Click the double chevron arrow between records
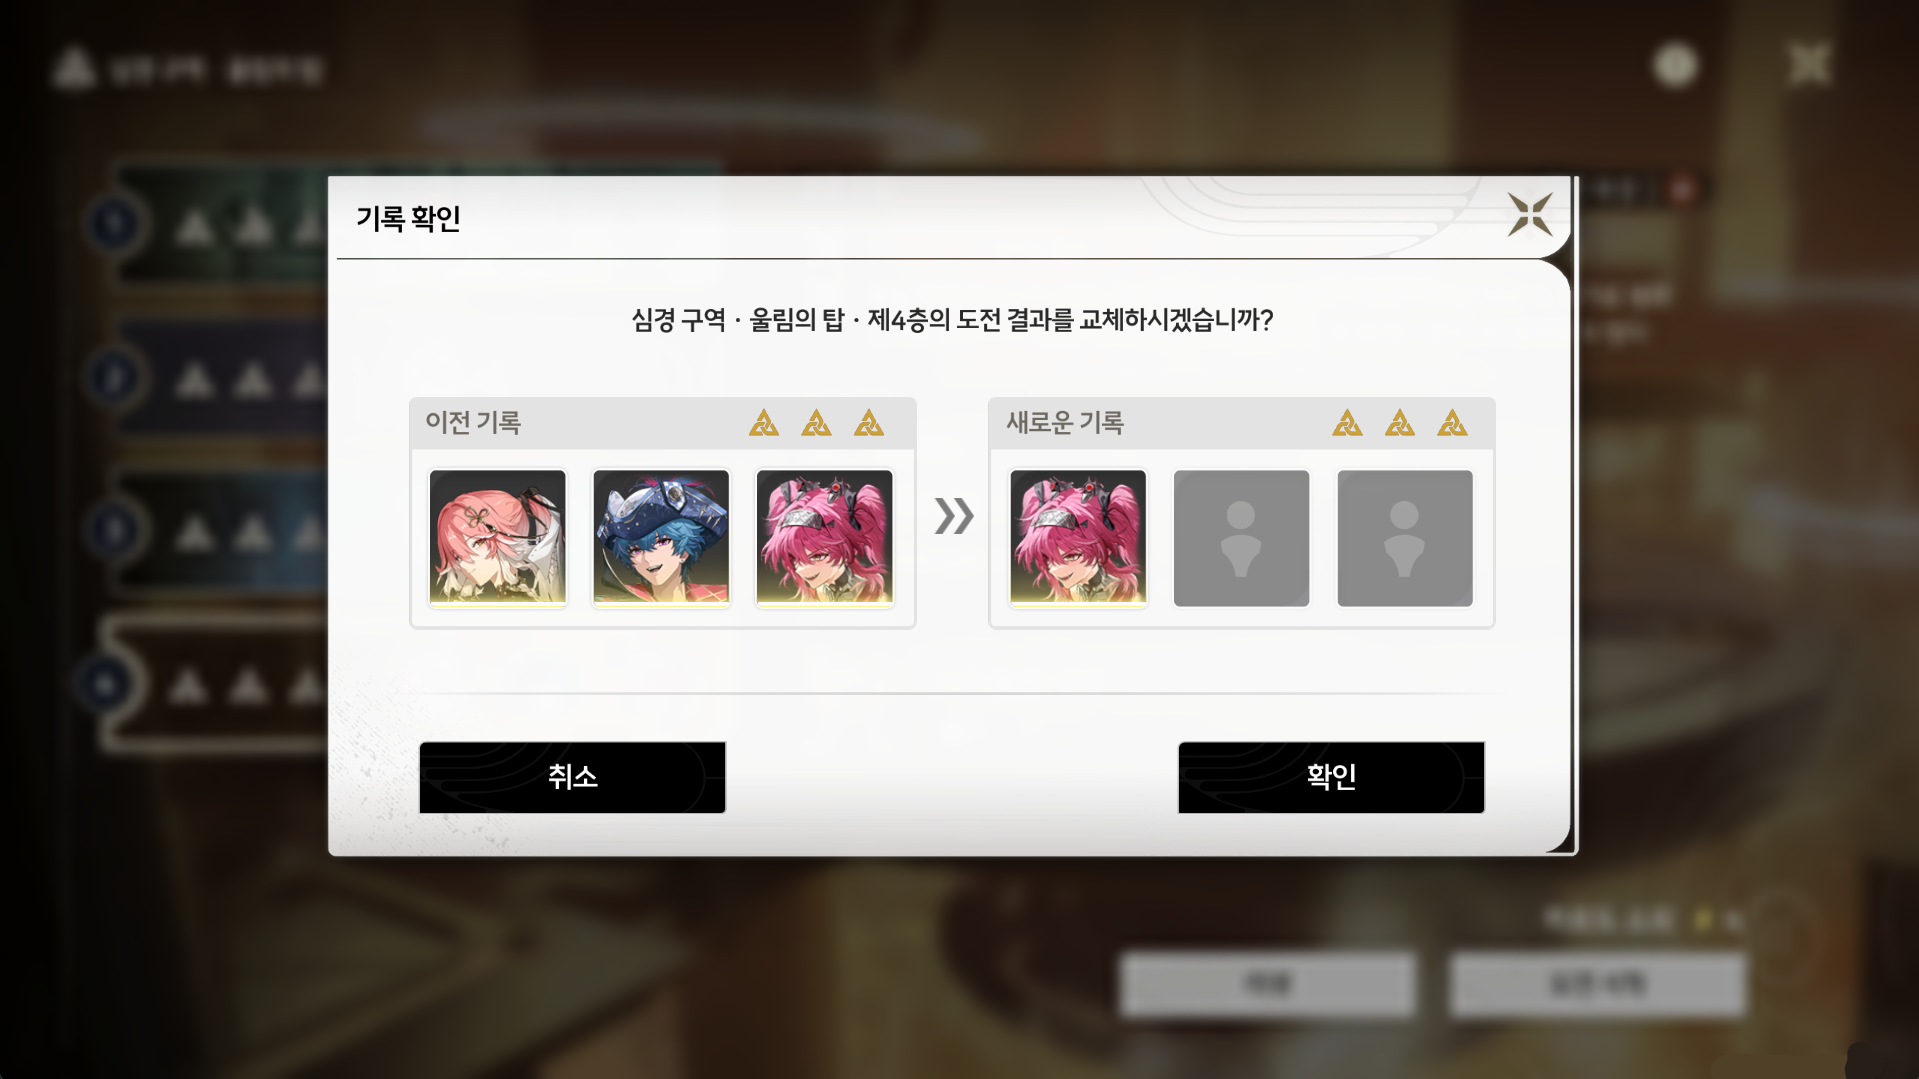Viewport: 1919px width, 1079px height. 954,516
